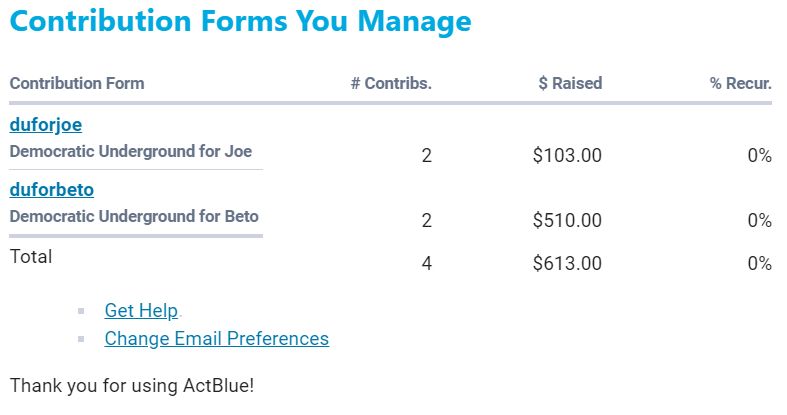This screenshot has height=415, width=787.
Task: Click the $510.00 raised amount
Action: point(567,220)
